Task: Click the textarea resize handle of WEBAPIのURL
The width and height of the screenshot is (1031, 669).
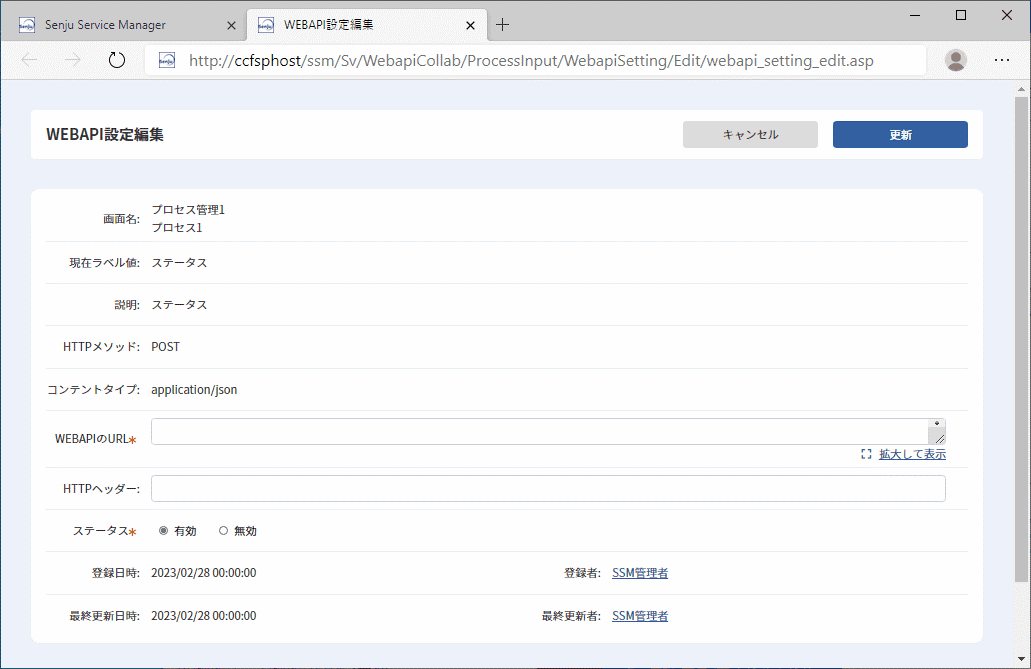Action: click(938, 437)
